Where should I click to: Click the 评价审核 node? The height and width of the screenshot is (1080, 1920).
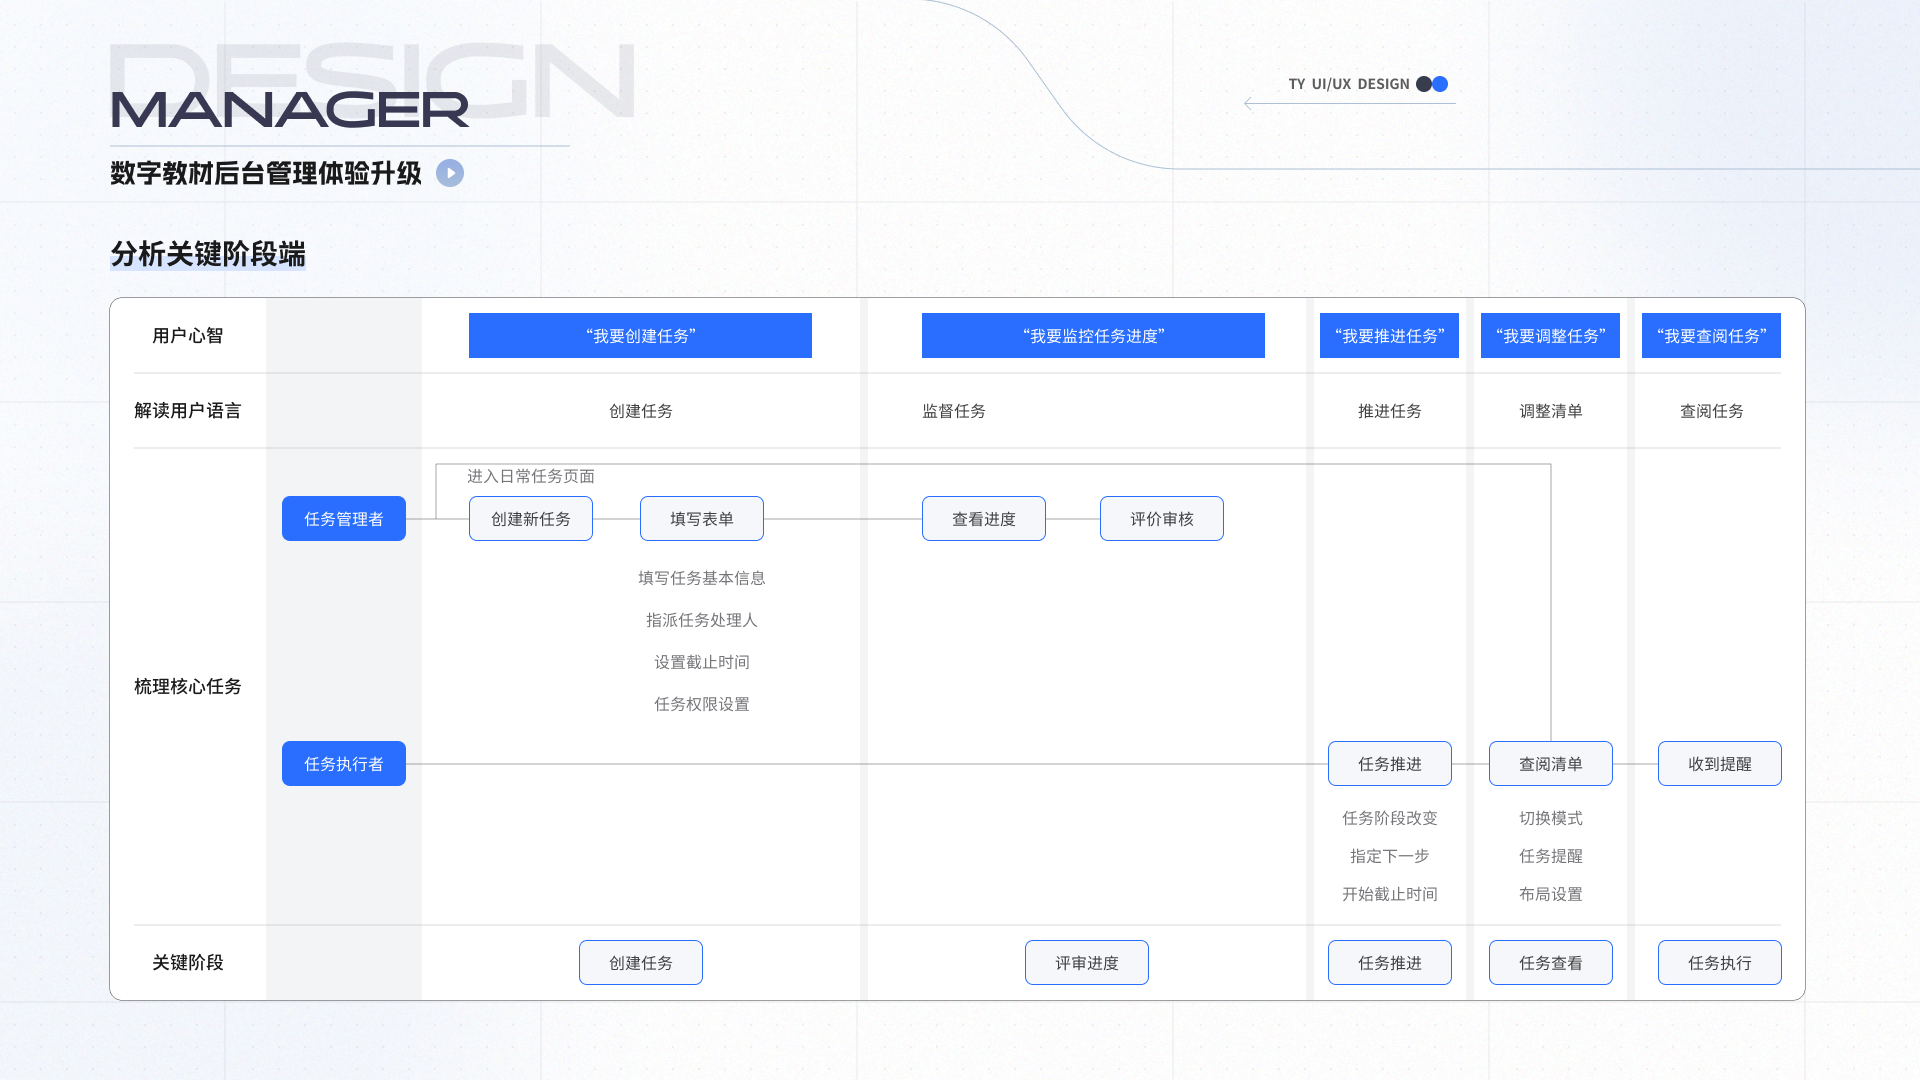(x=1162, y=519)
